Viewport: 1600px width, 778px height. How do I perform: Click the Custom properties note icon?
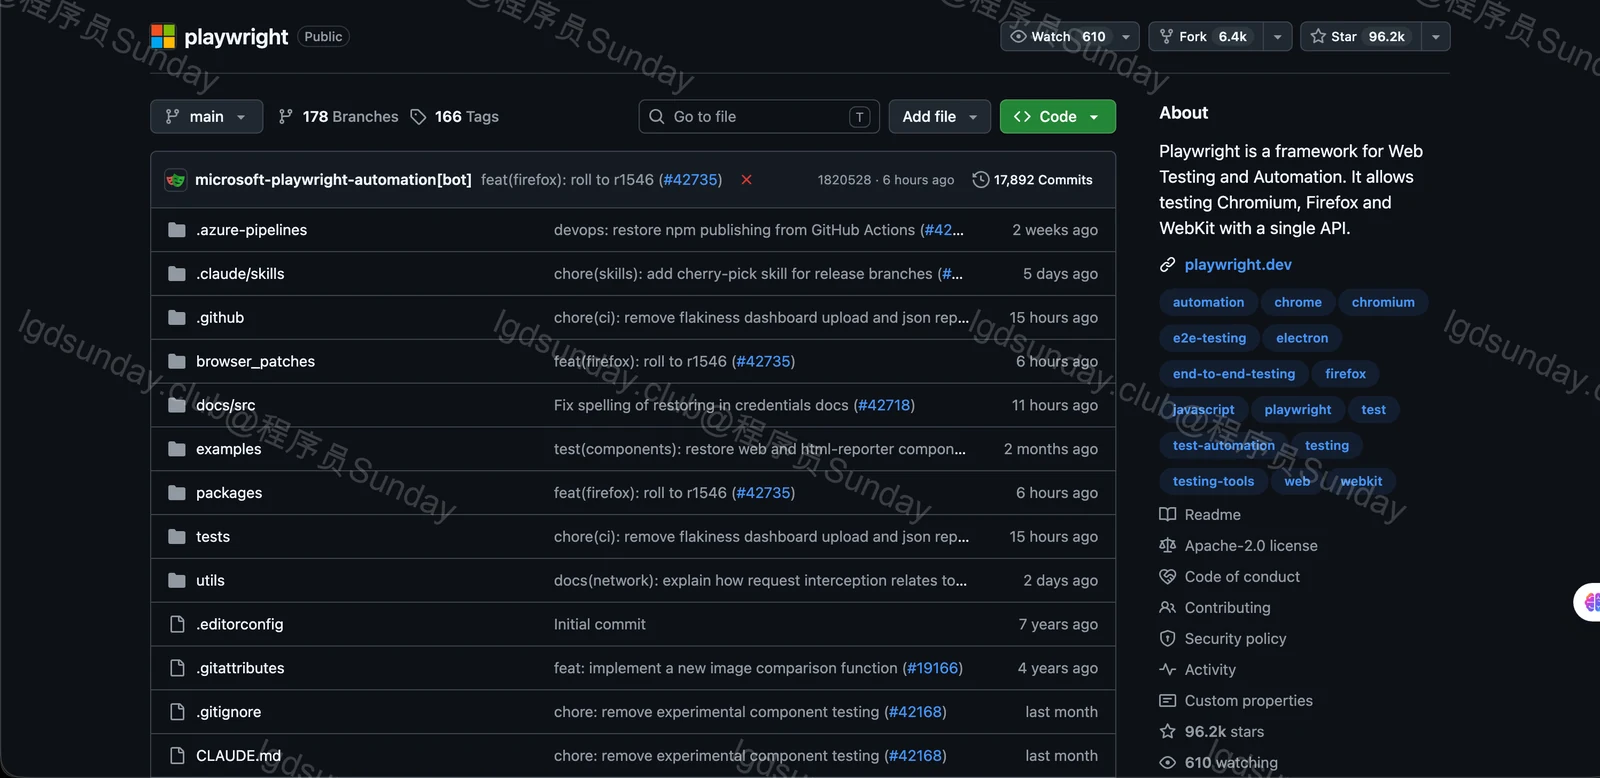(1167, 701)
